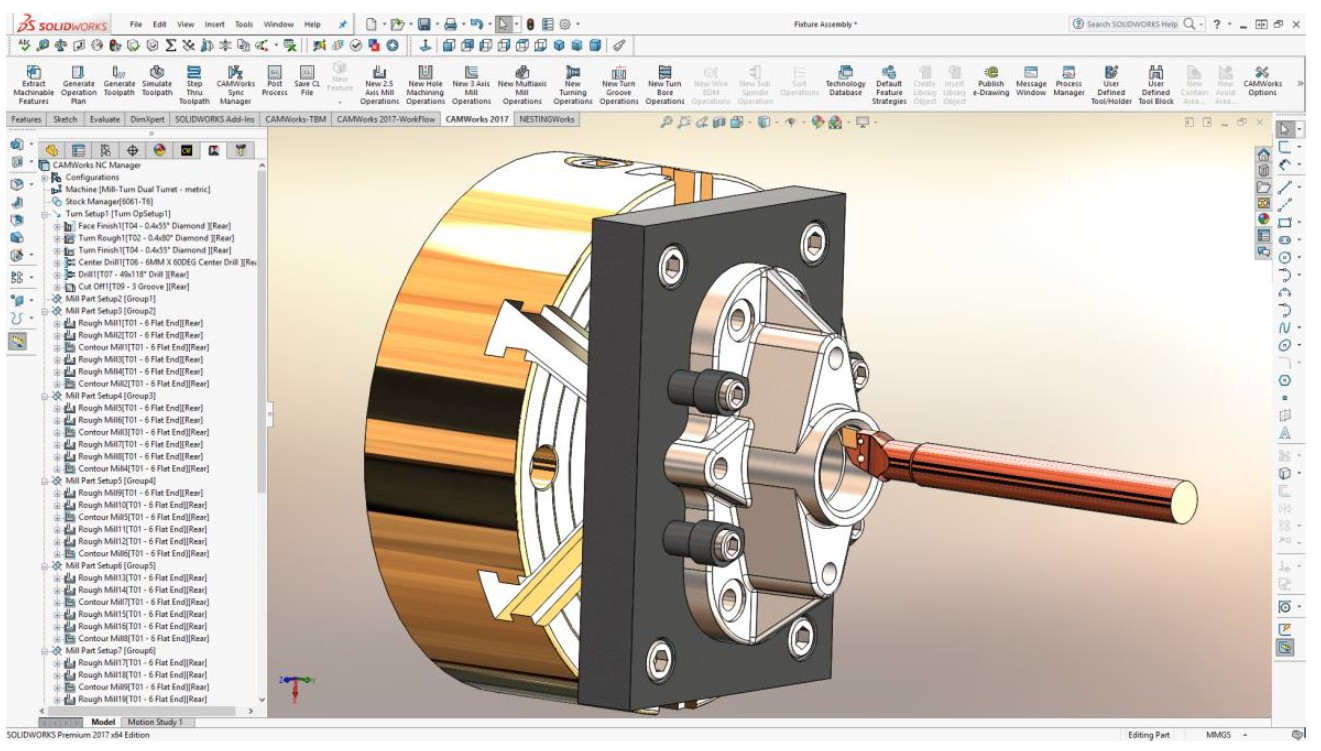The image size is (1321, 751).
Task: Click the Post Process icon
Action: [275, 73]
